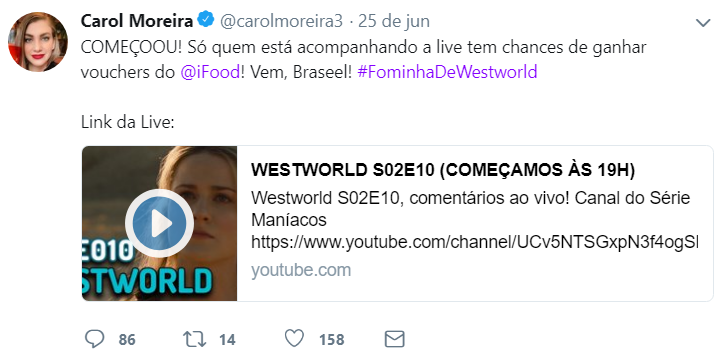
Task: Open the WESTWORLD S02E10 card title
Action: coord(443,170)
